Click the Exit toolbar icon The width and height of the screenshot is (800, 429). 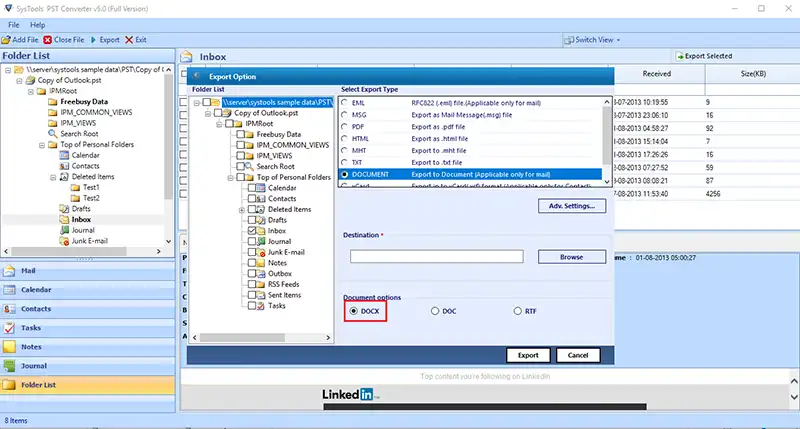pos(129,40)
